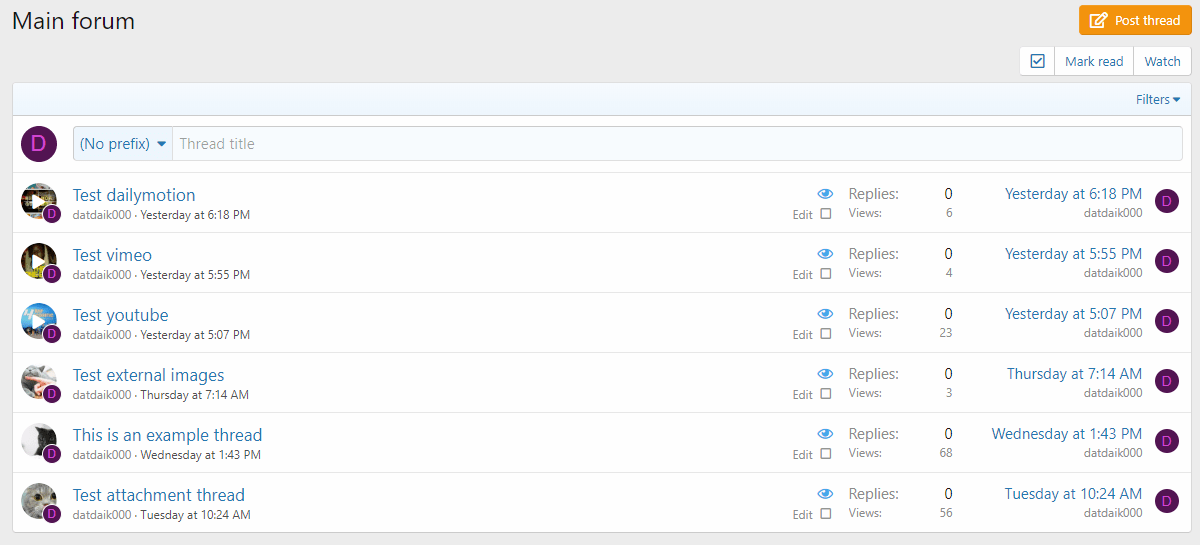
Task: Click the Mark read button
Action: point(1094,61)
